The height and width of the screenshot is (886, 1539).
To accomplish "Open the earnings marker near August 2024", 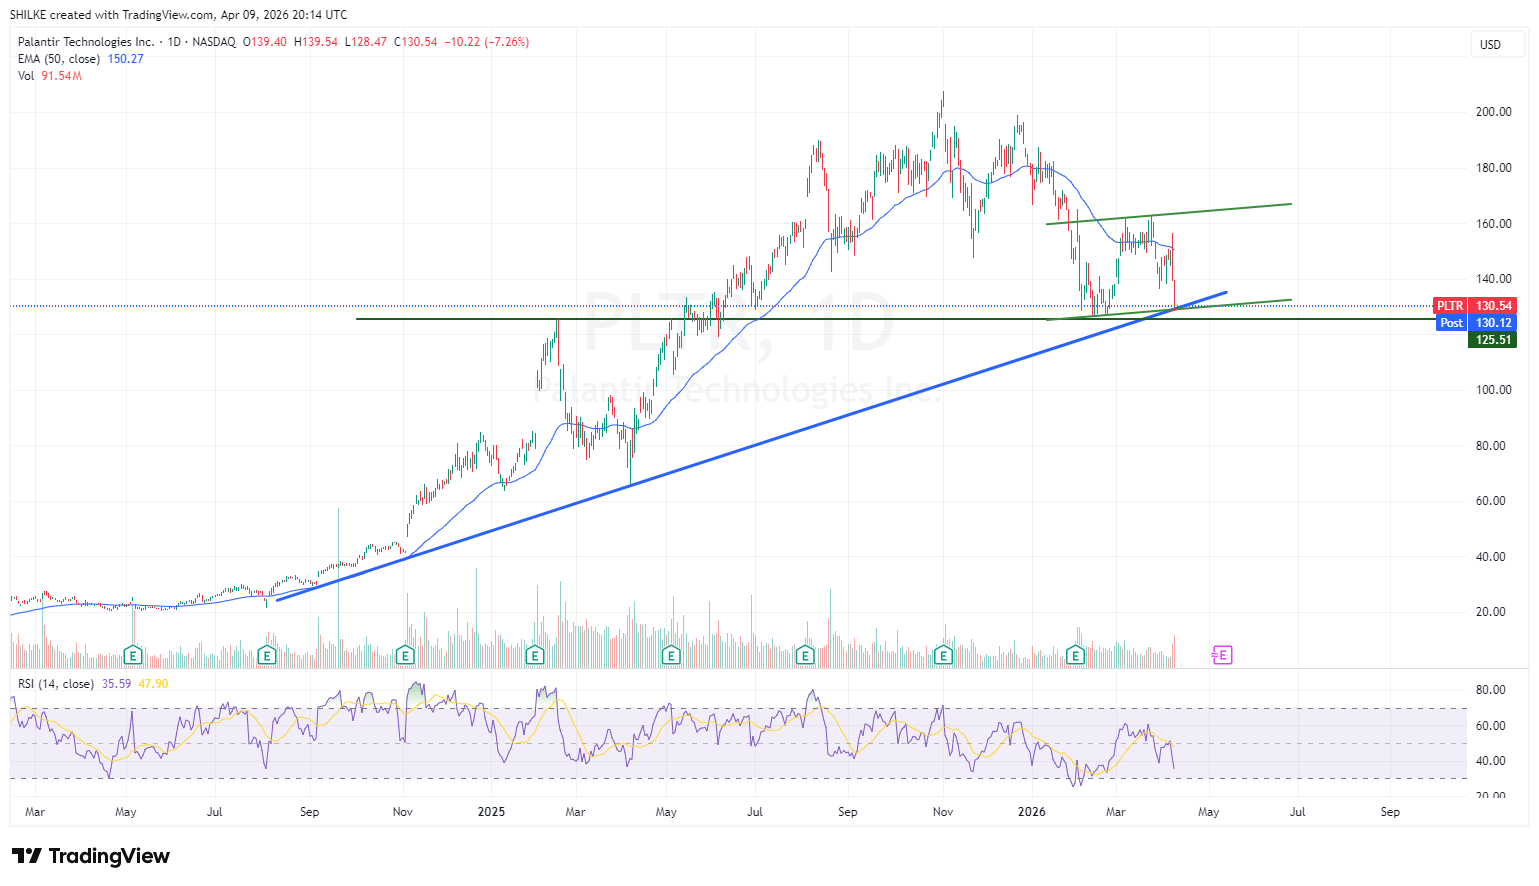I will tap(267, 656).
